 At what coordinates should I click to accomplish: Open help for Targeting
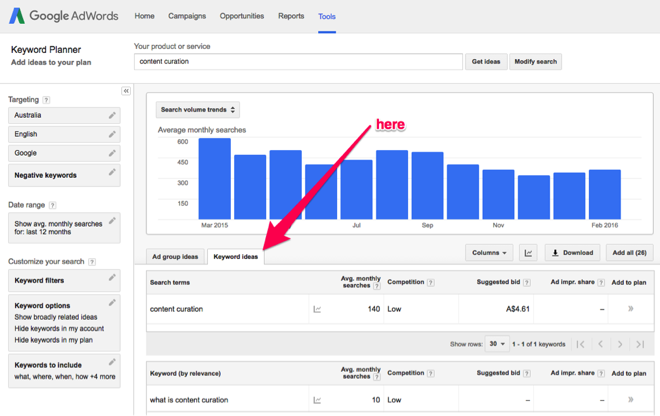tap(46, 100)
